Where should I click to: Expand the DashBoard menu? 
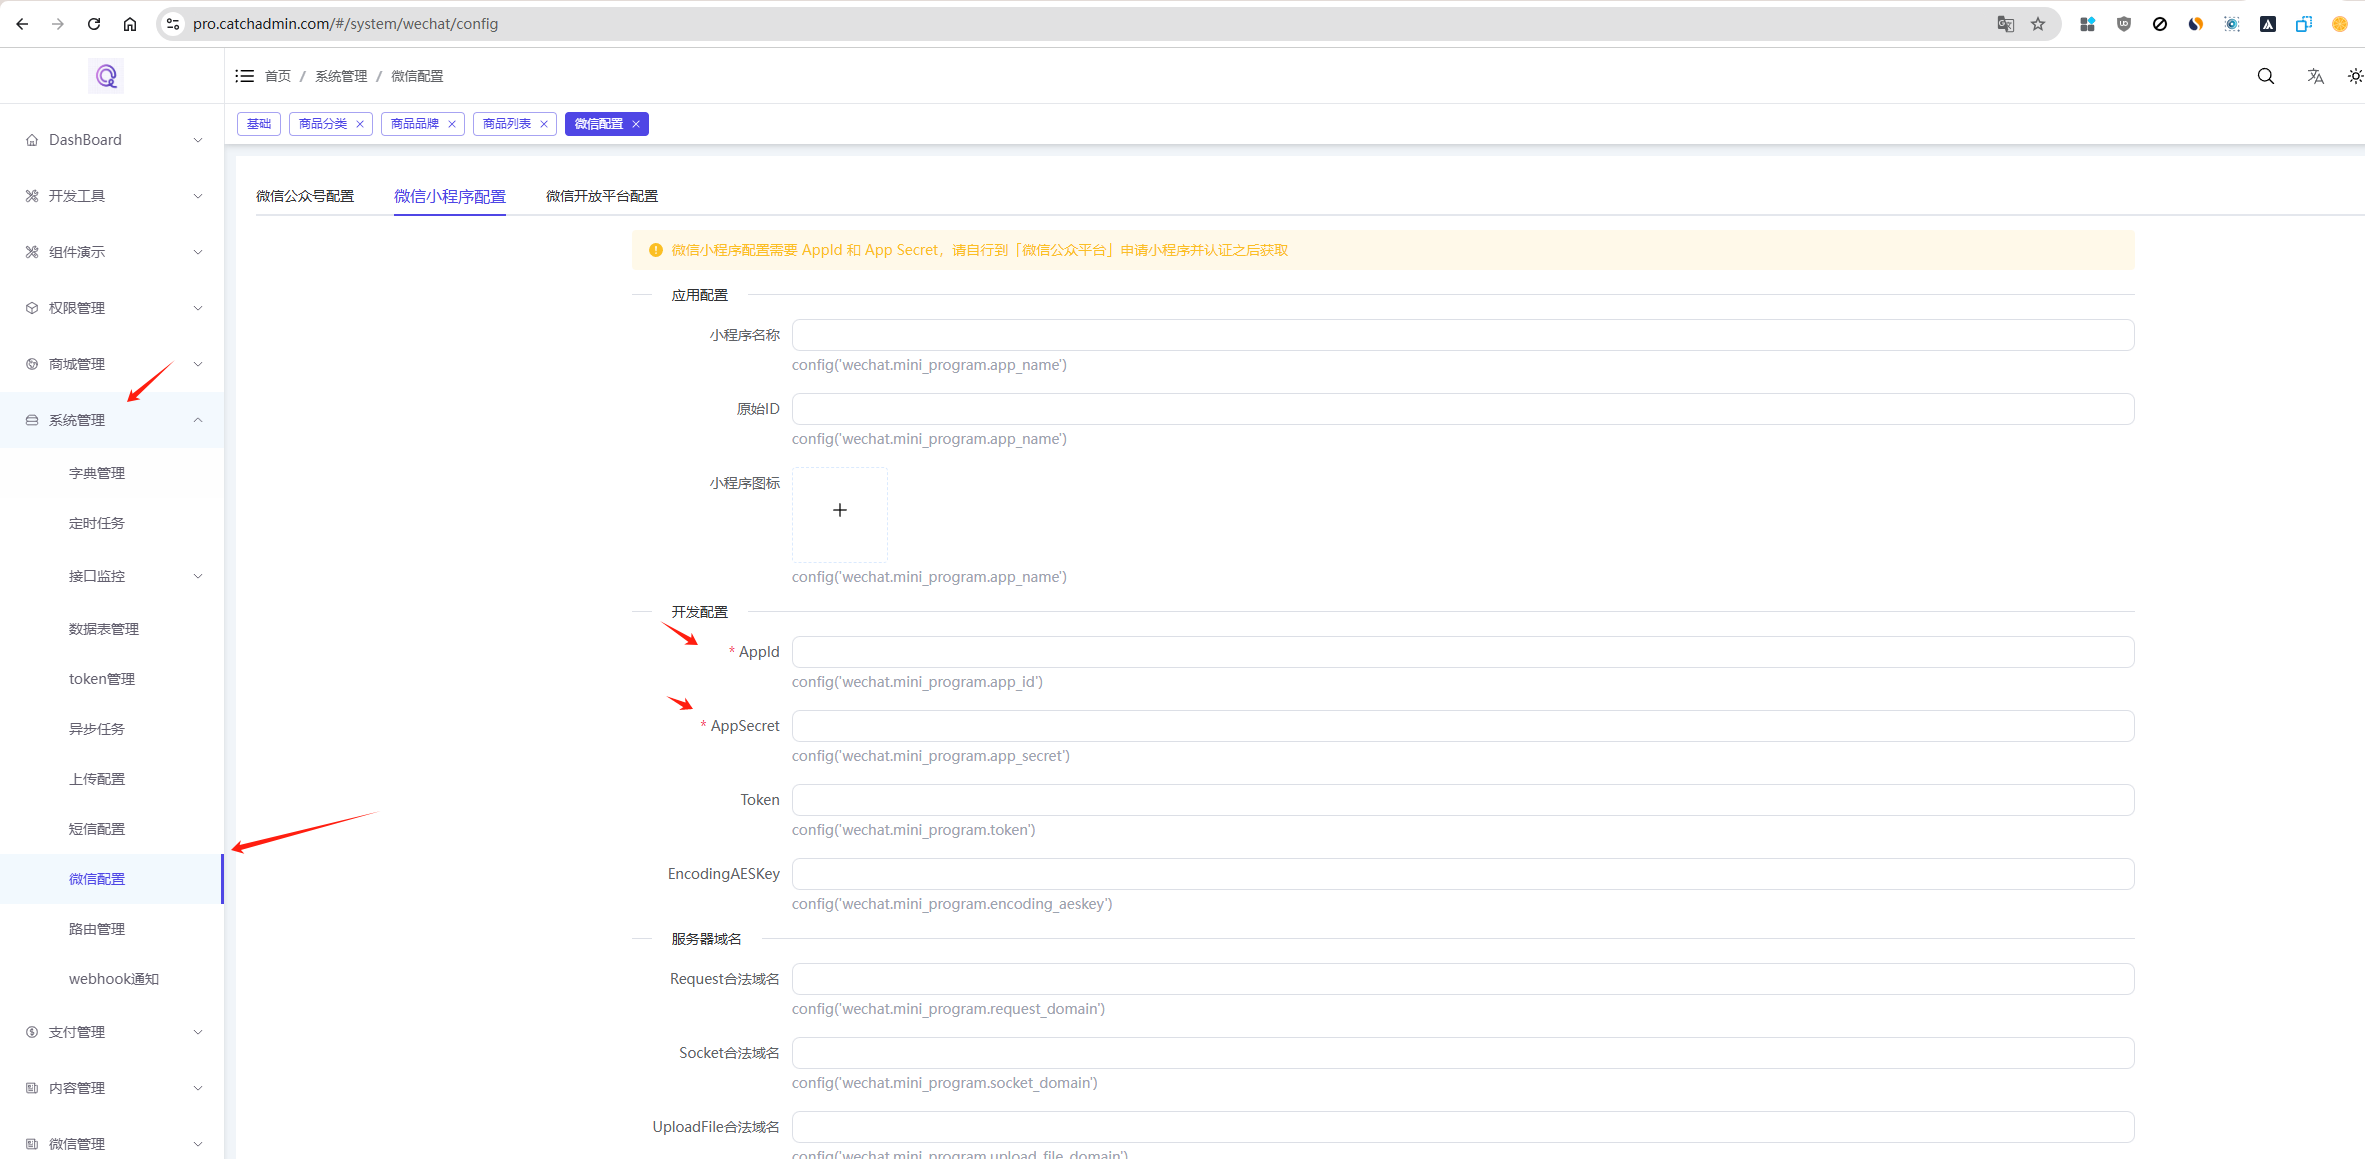(112, 140)
